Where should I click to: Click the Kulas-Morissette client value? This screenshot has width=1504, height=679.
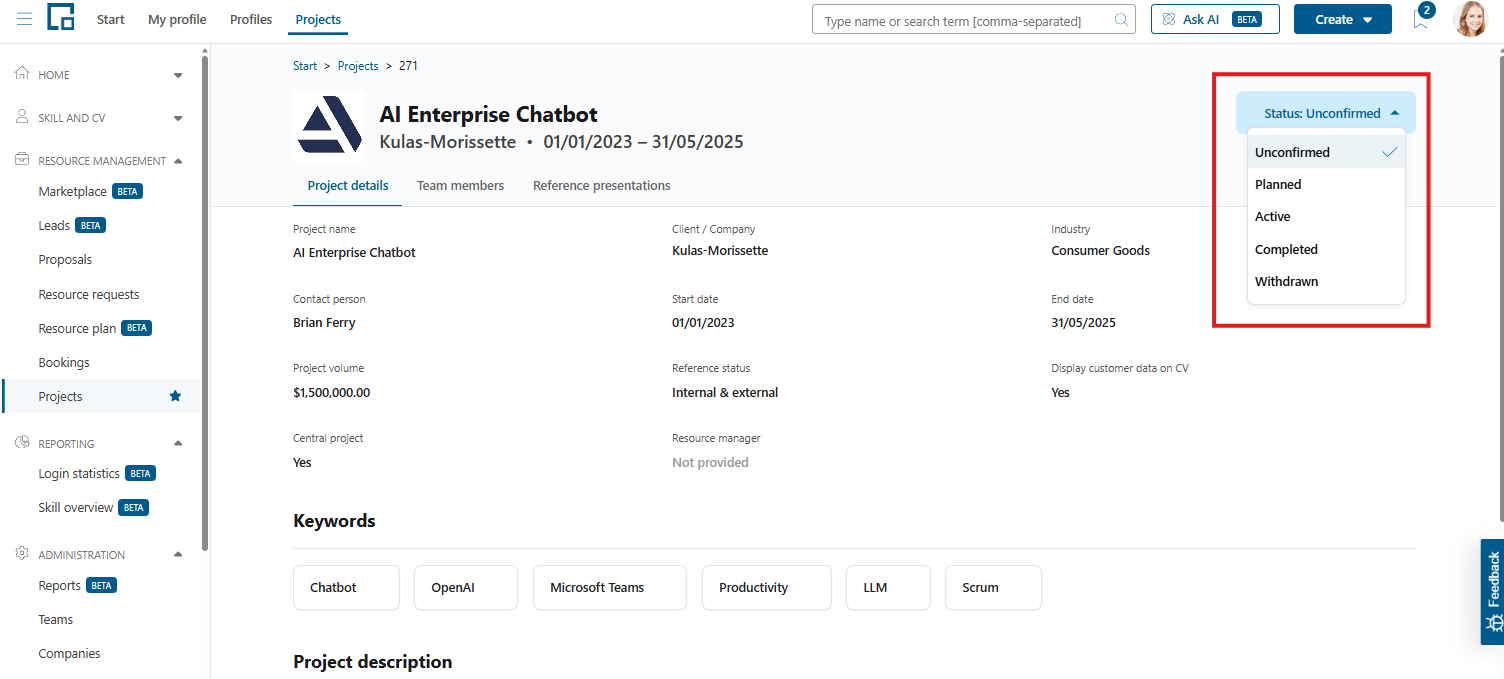tap(720, 251)
